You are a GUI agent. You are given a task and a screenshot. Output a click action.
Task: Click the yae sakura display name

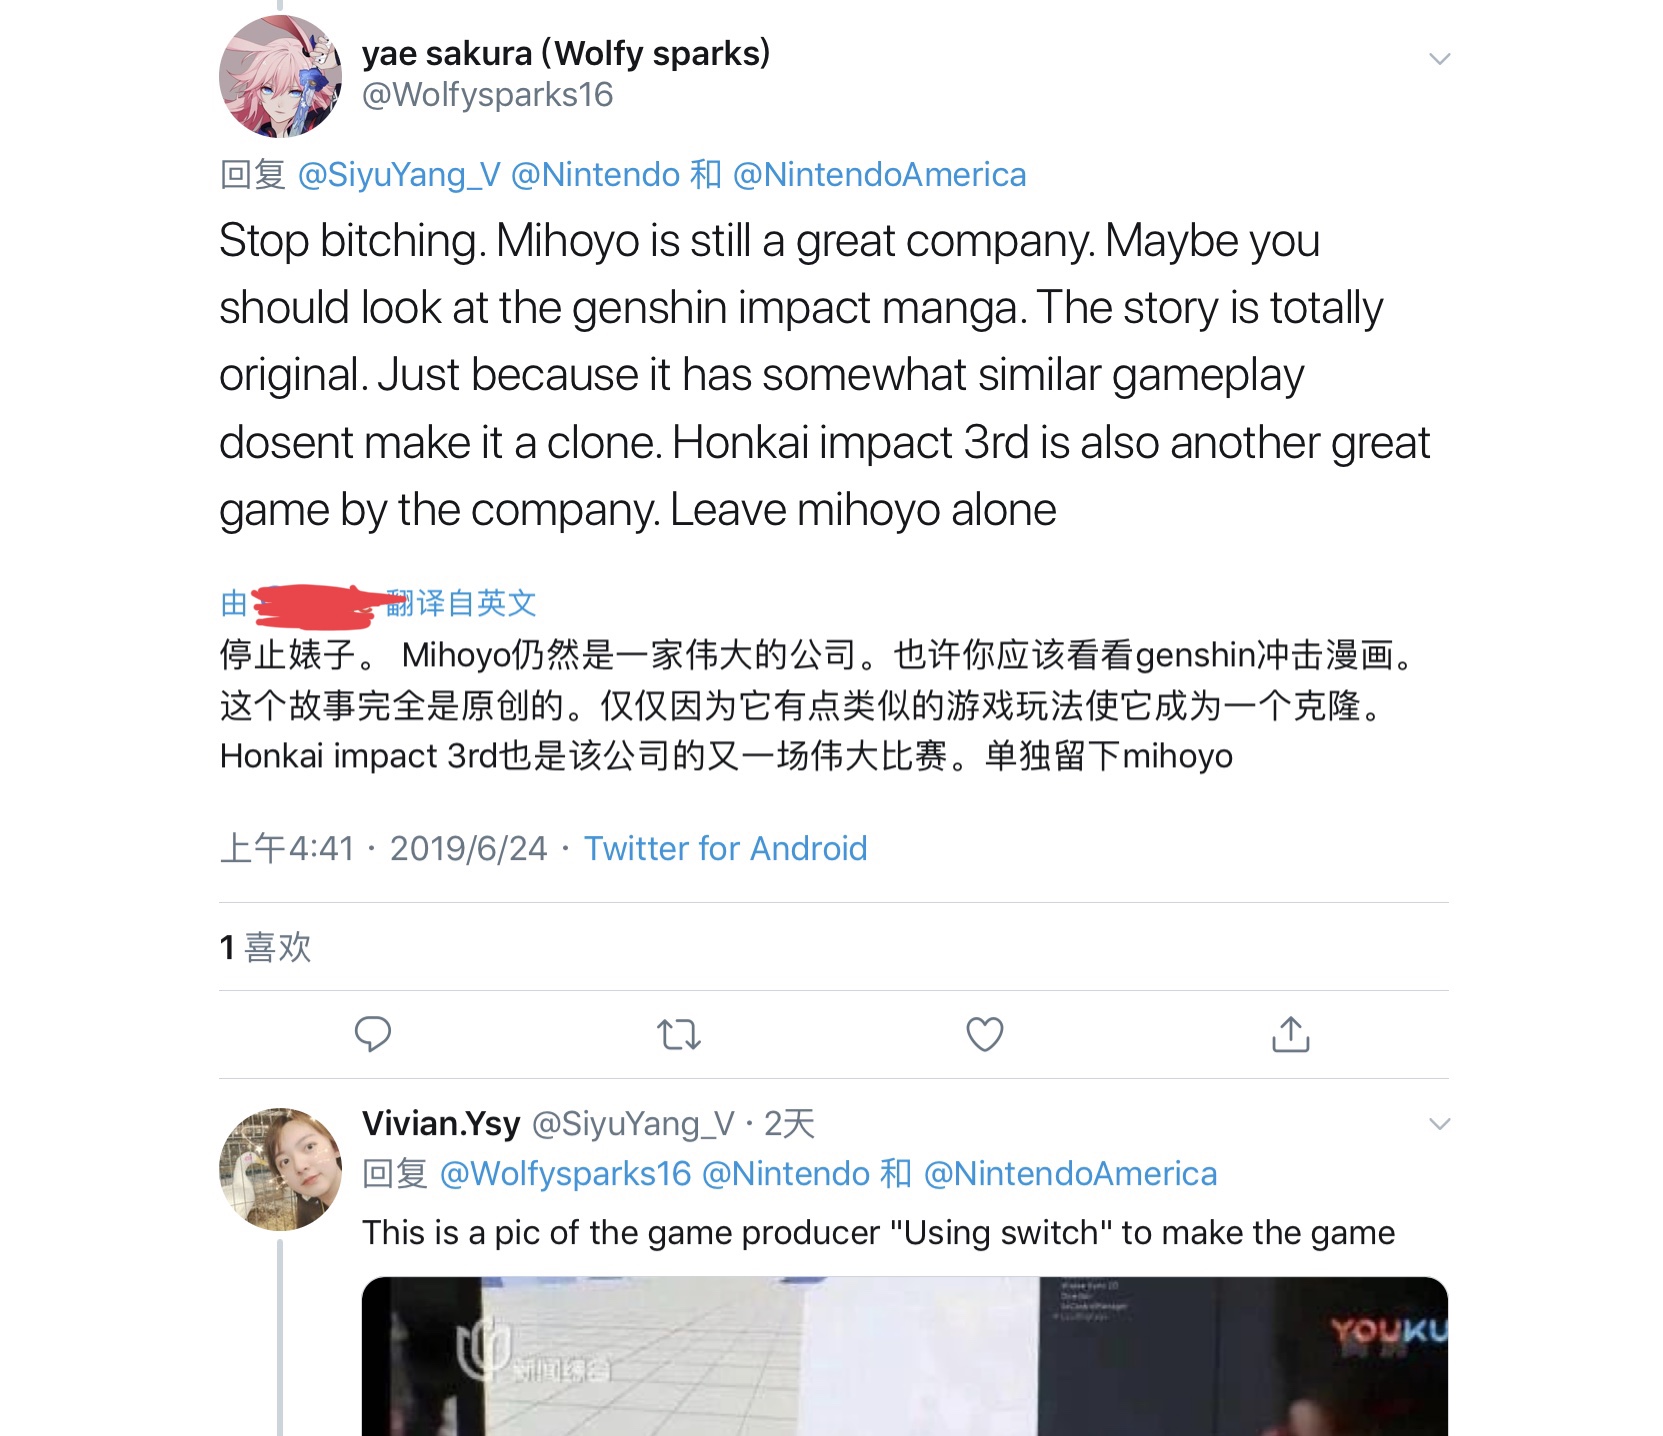tap(566, 53)
